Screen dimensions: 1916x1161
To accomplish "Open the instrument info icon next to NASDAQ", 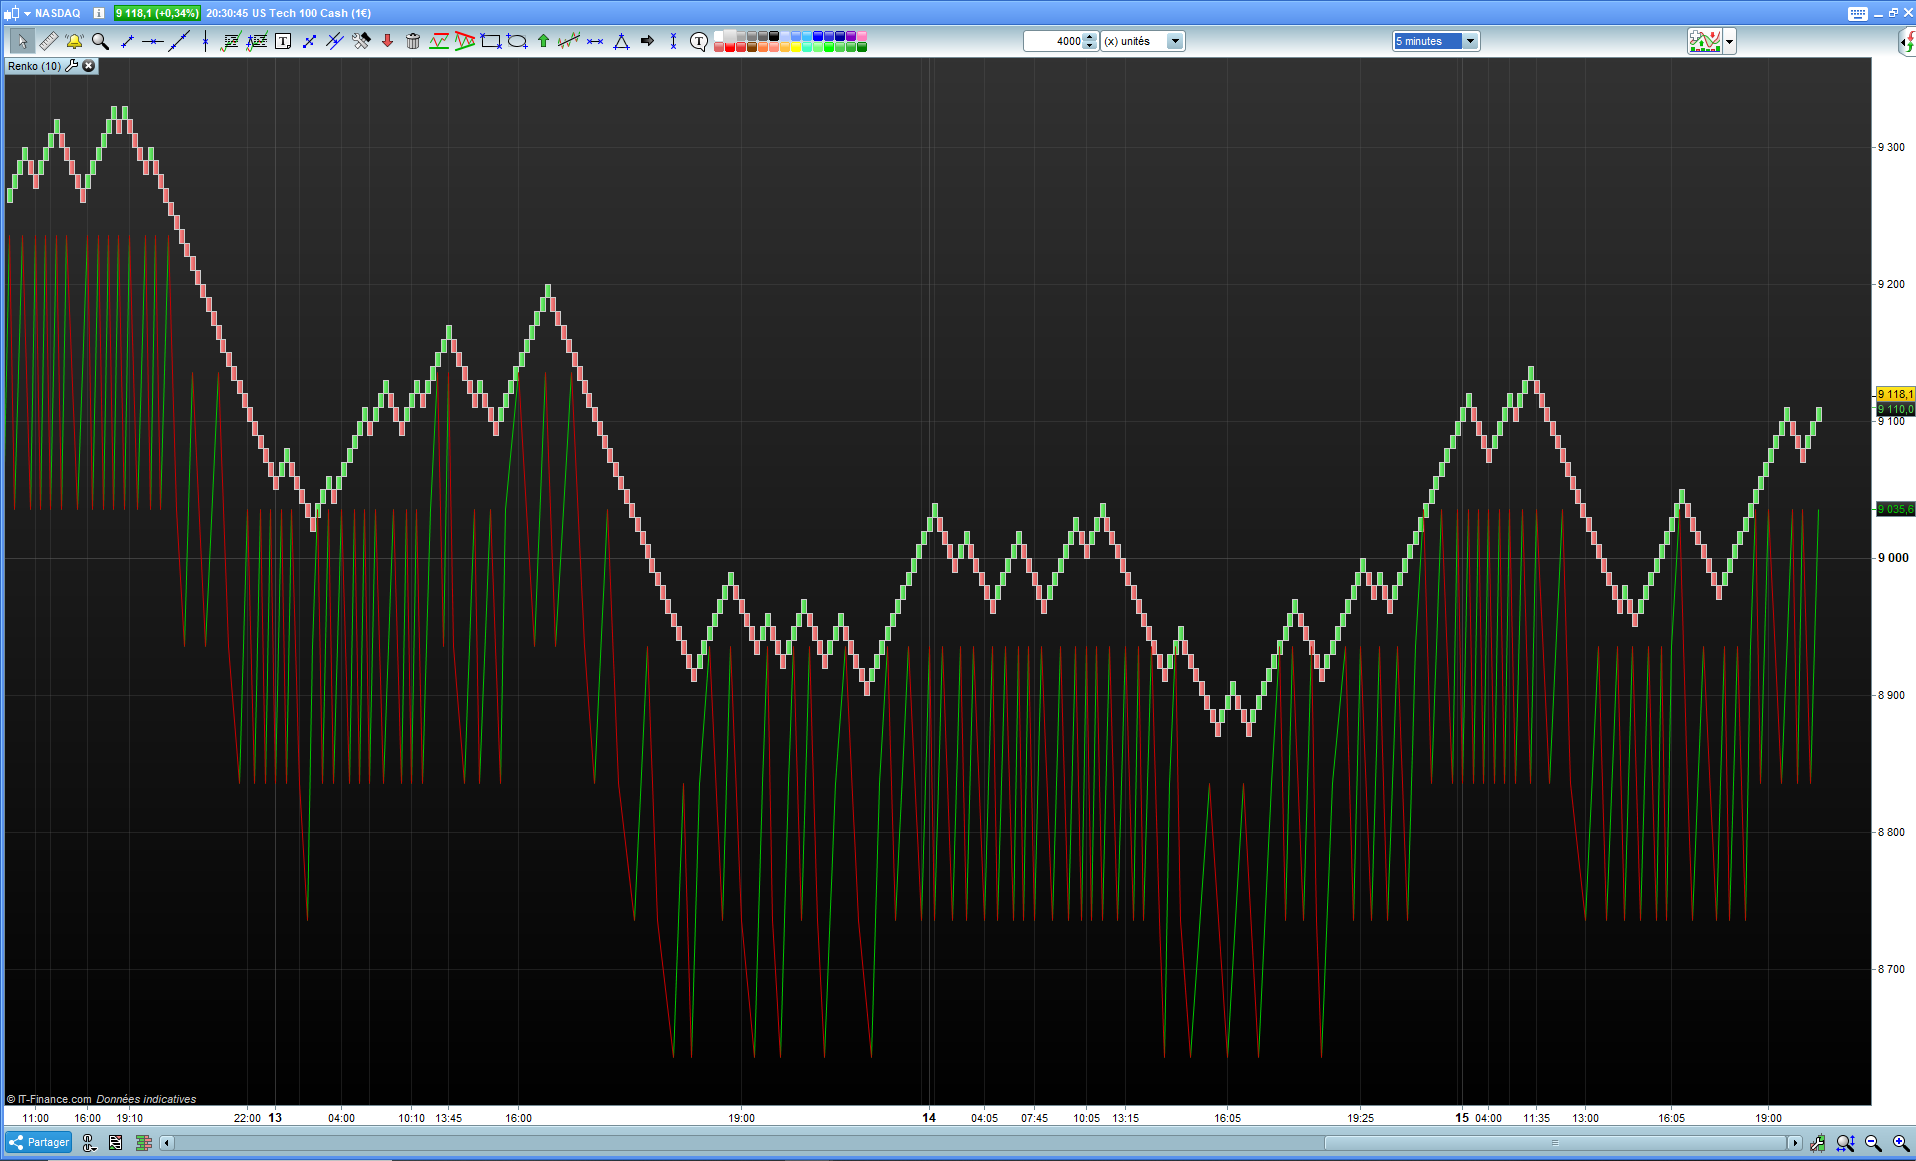I will (99, 13).
